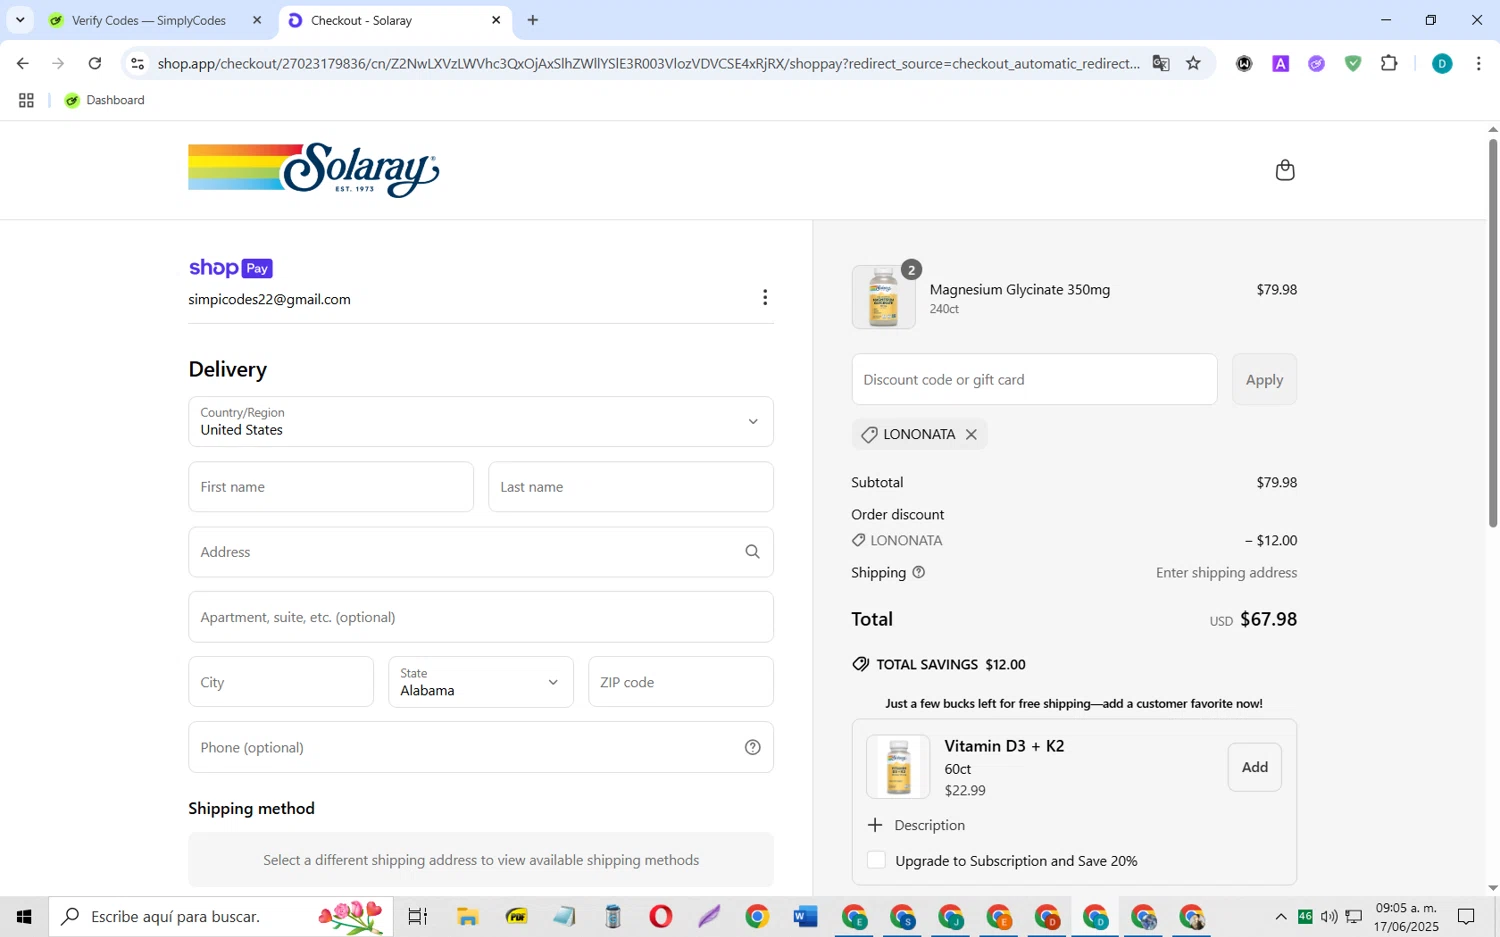
Task: Open the Country/Region dropdown
Action: 481,422
